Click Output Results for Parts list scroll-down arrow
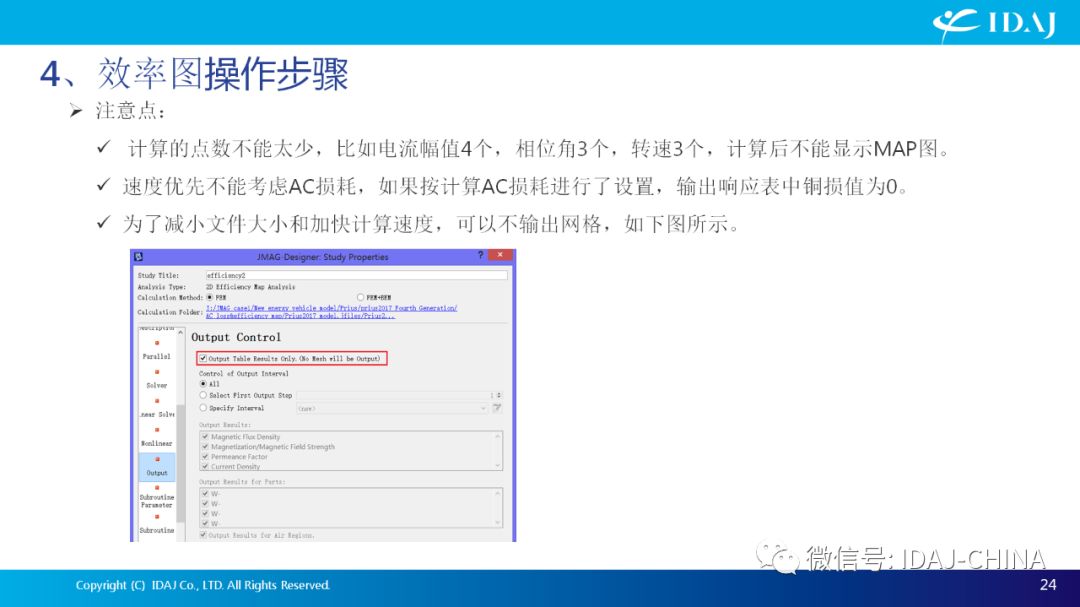Viewport: 1080px width, 607px height. pos(497,523)
